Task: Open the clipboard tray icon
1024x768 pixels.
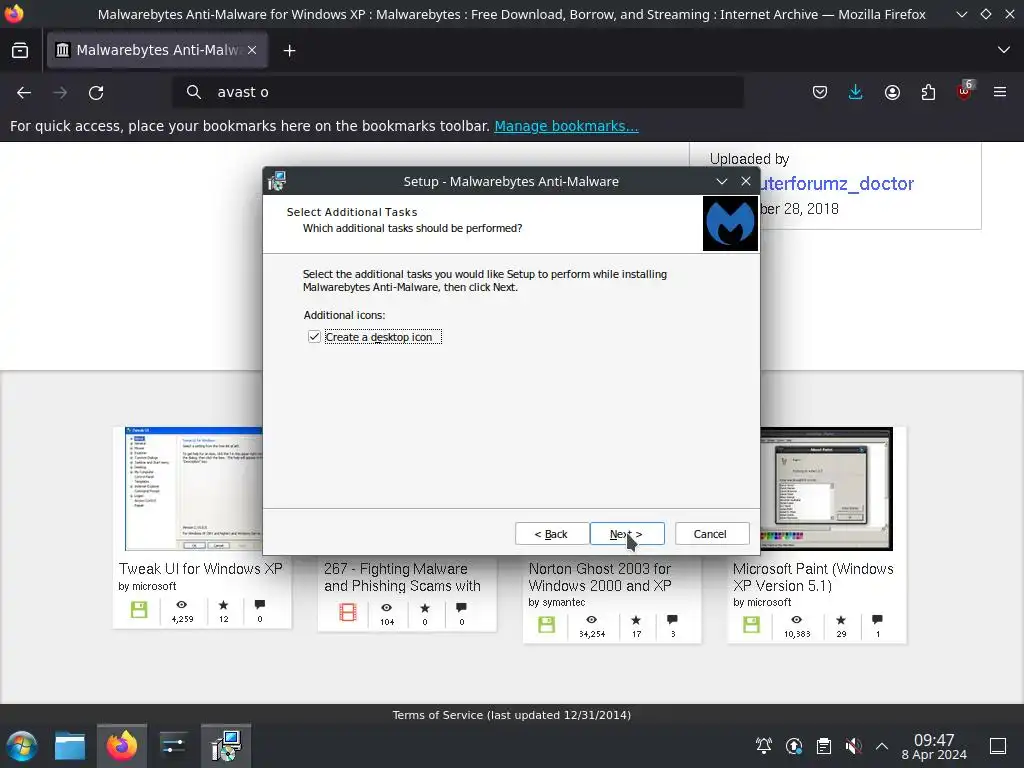Action: tap(824, 746)
